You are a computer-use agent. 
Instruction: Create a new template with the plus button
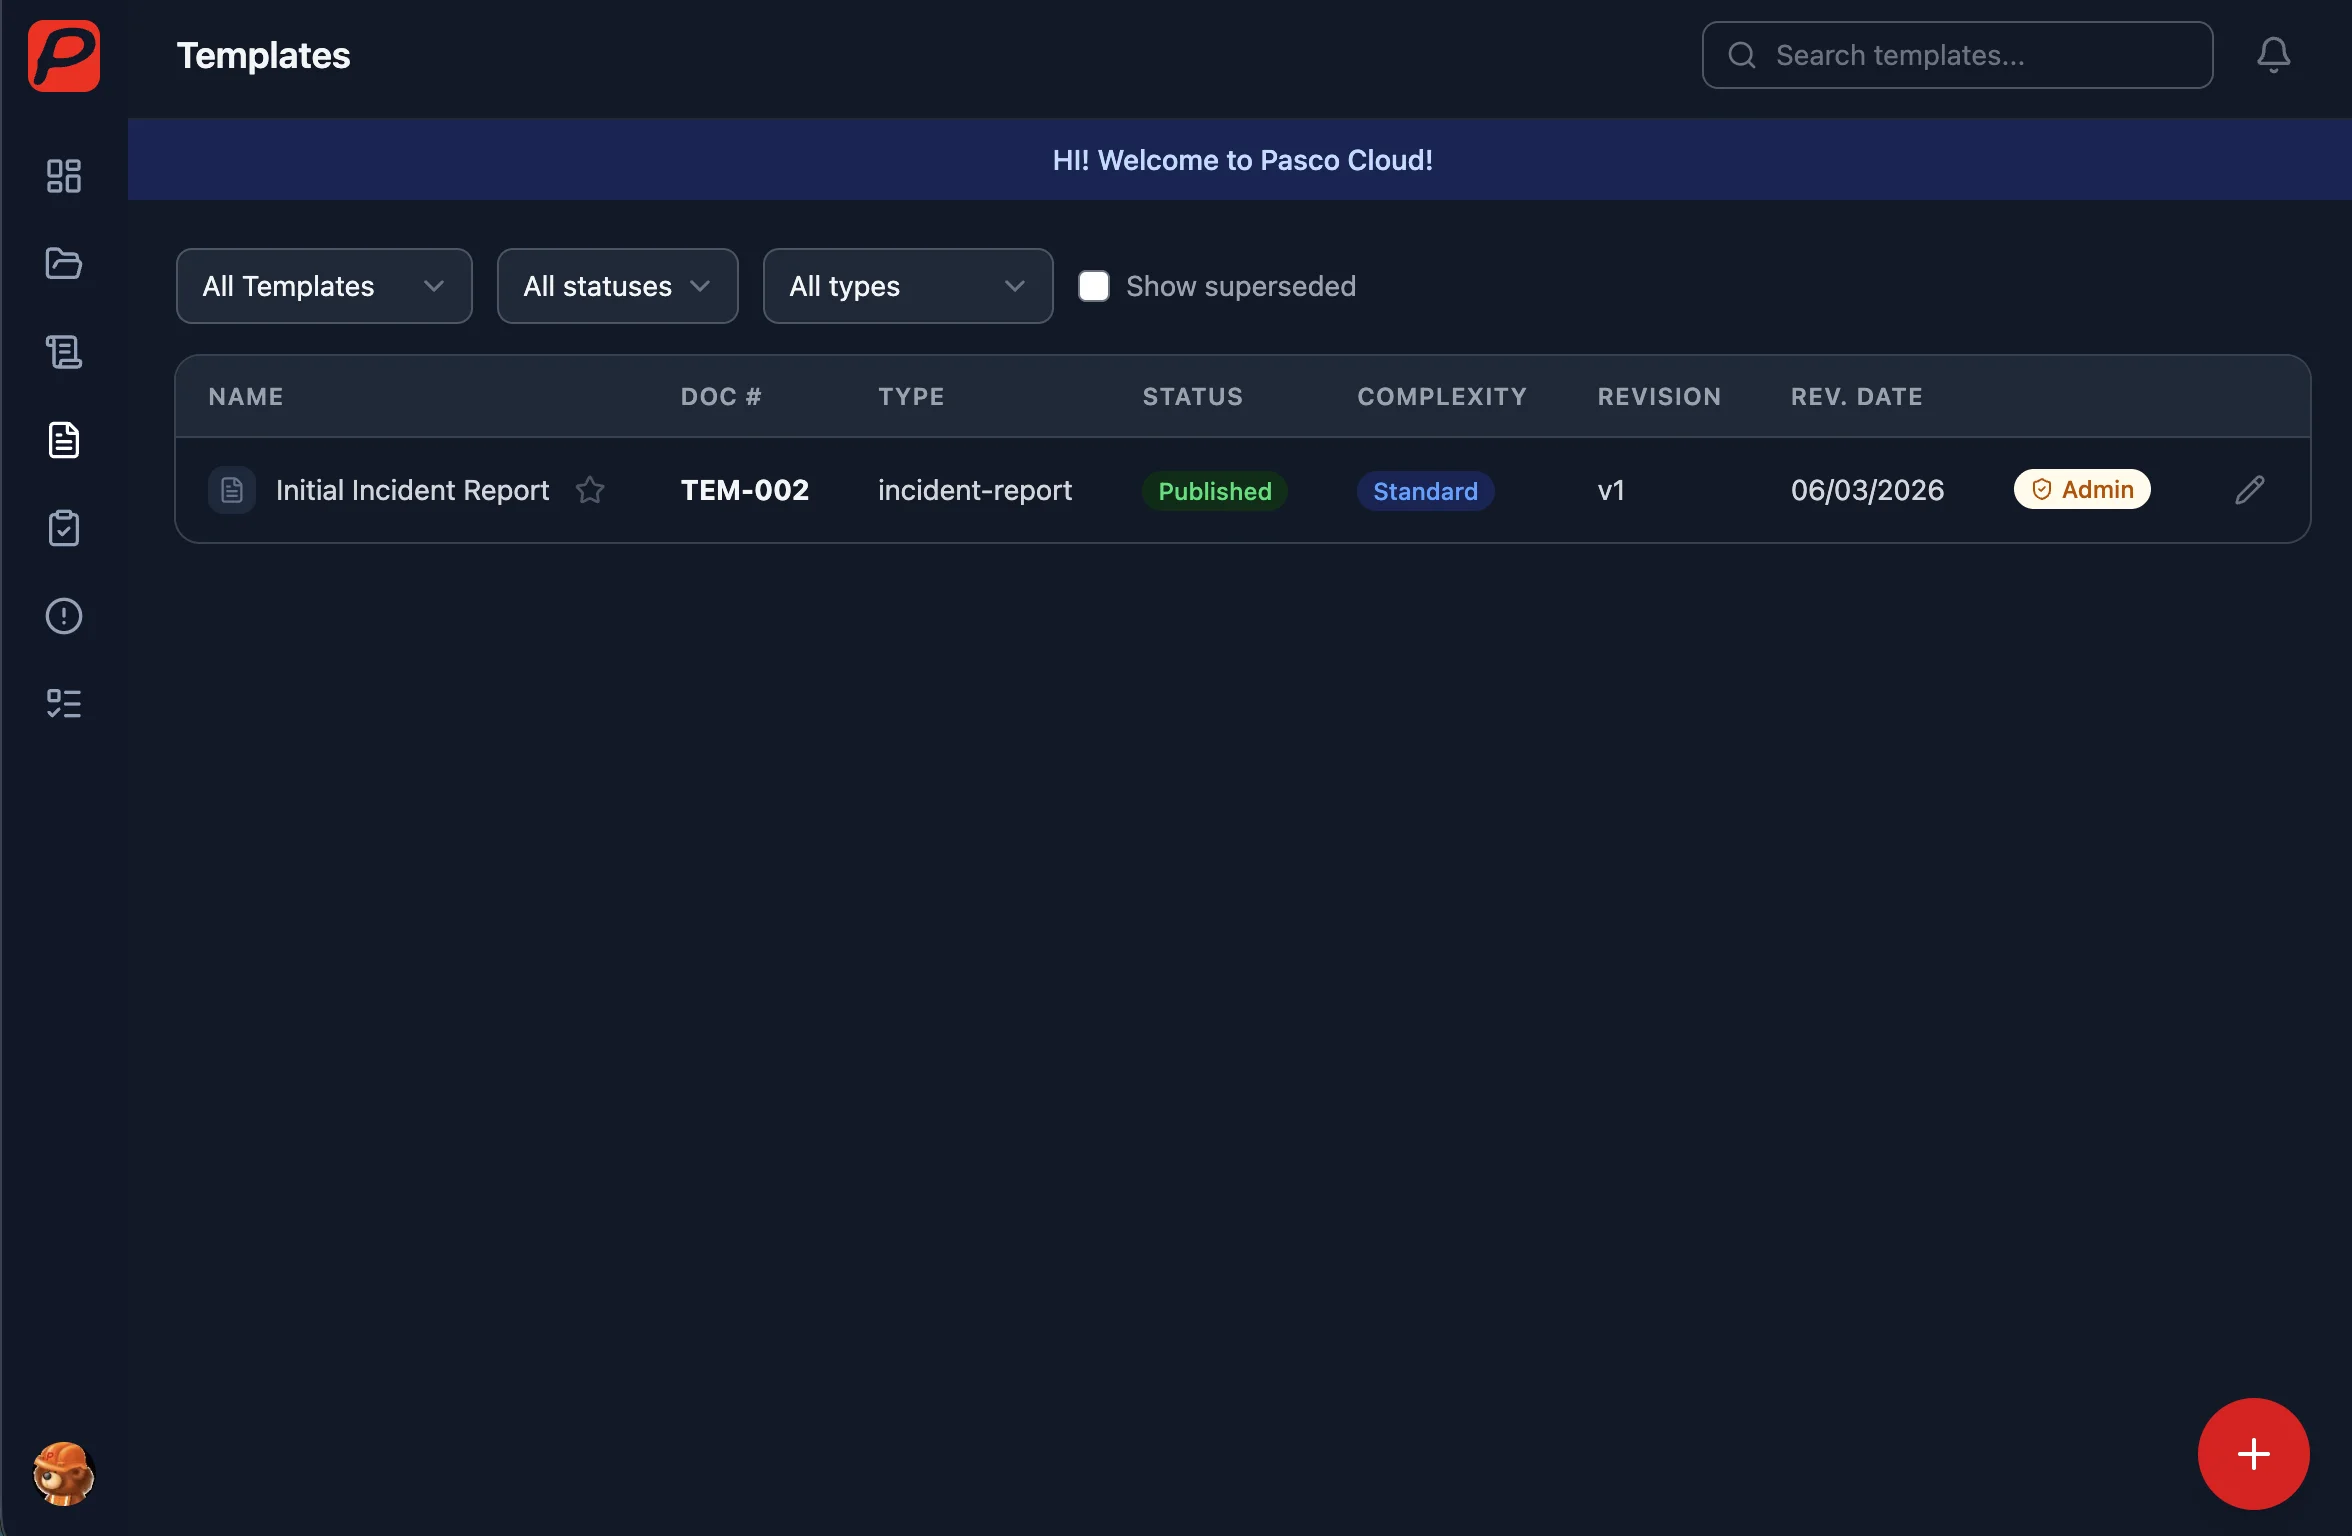(2252, 1453)
